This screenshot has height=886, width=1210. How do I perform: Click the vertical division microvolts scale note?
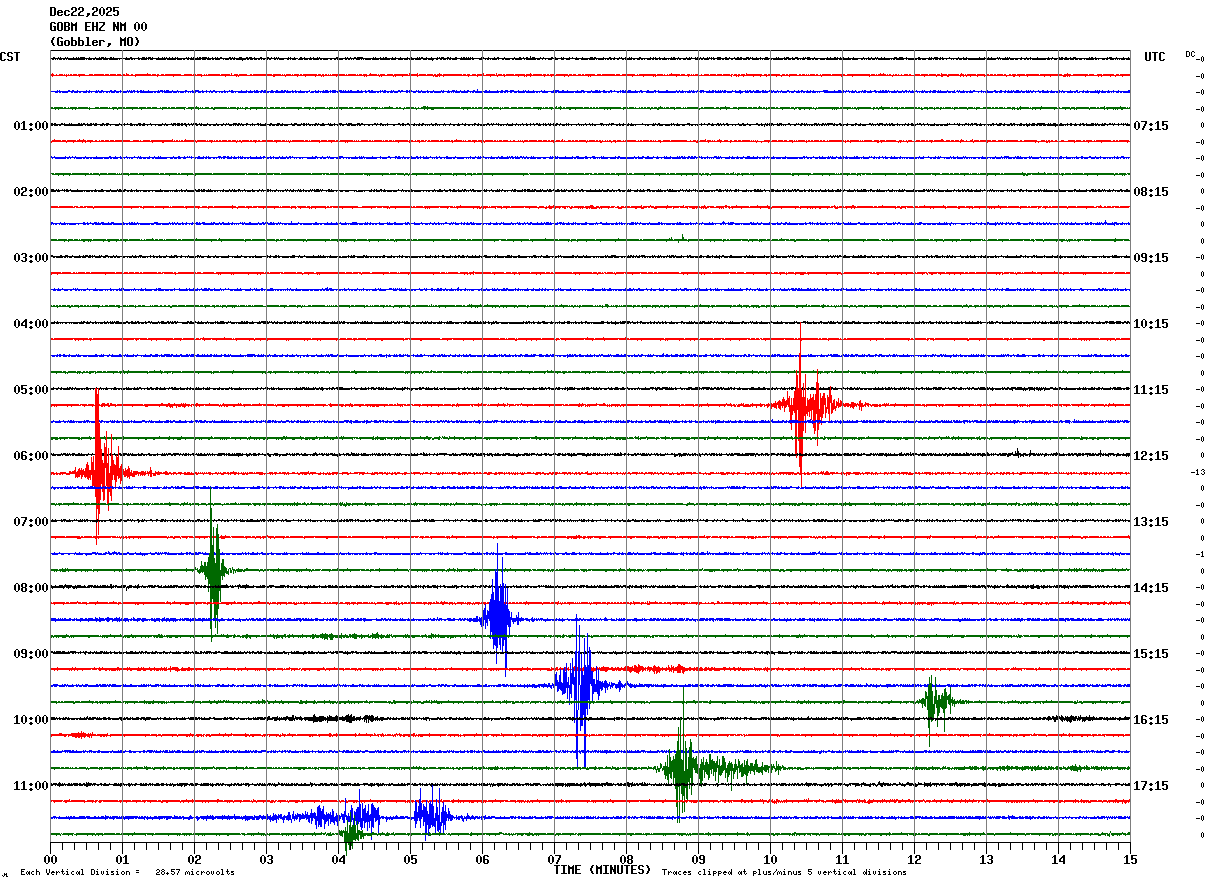pos(127,872)
